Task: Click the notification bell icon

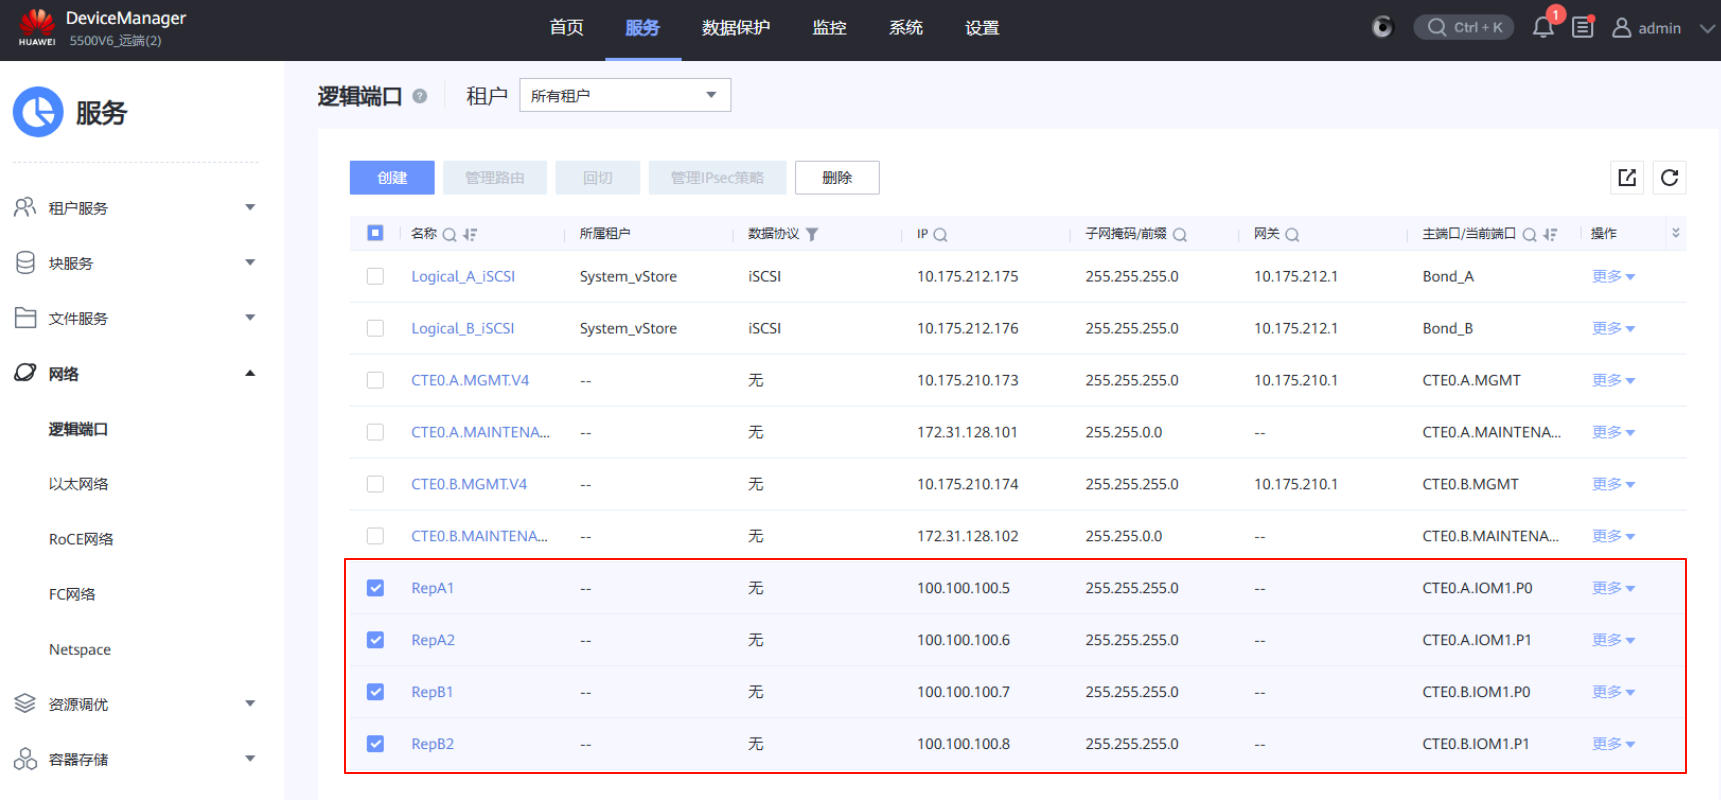Action: (1542, 28)
